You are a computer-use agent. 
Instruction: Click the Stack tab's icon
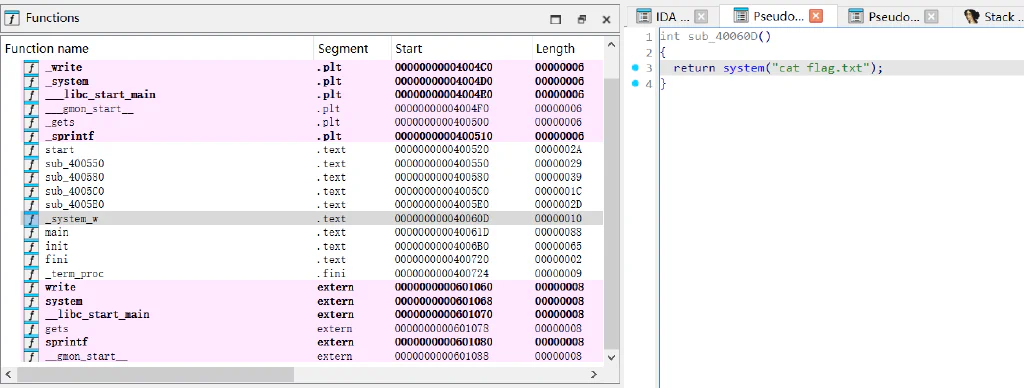click(x=972, y=17)
